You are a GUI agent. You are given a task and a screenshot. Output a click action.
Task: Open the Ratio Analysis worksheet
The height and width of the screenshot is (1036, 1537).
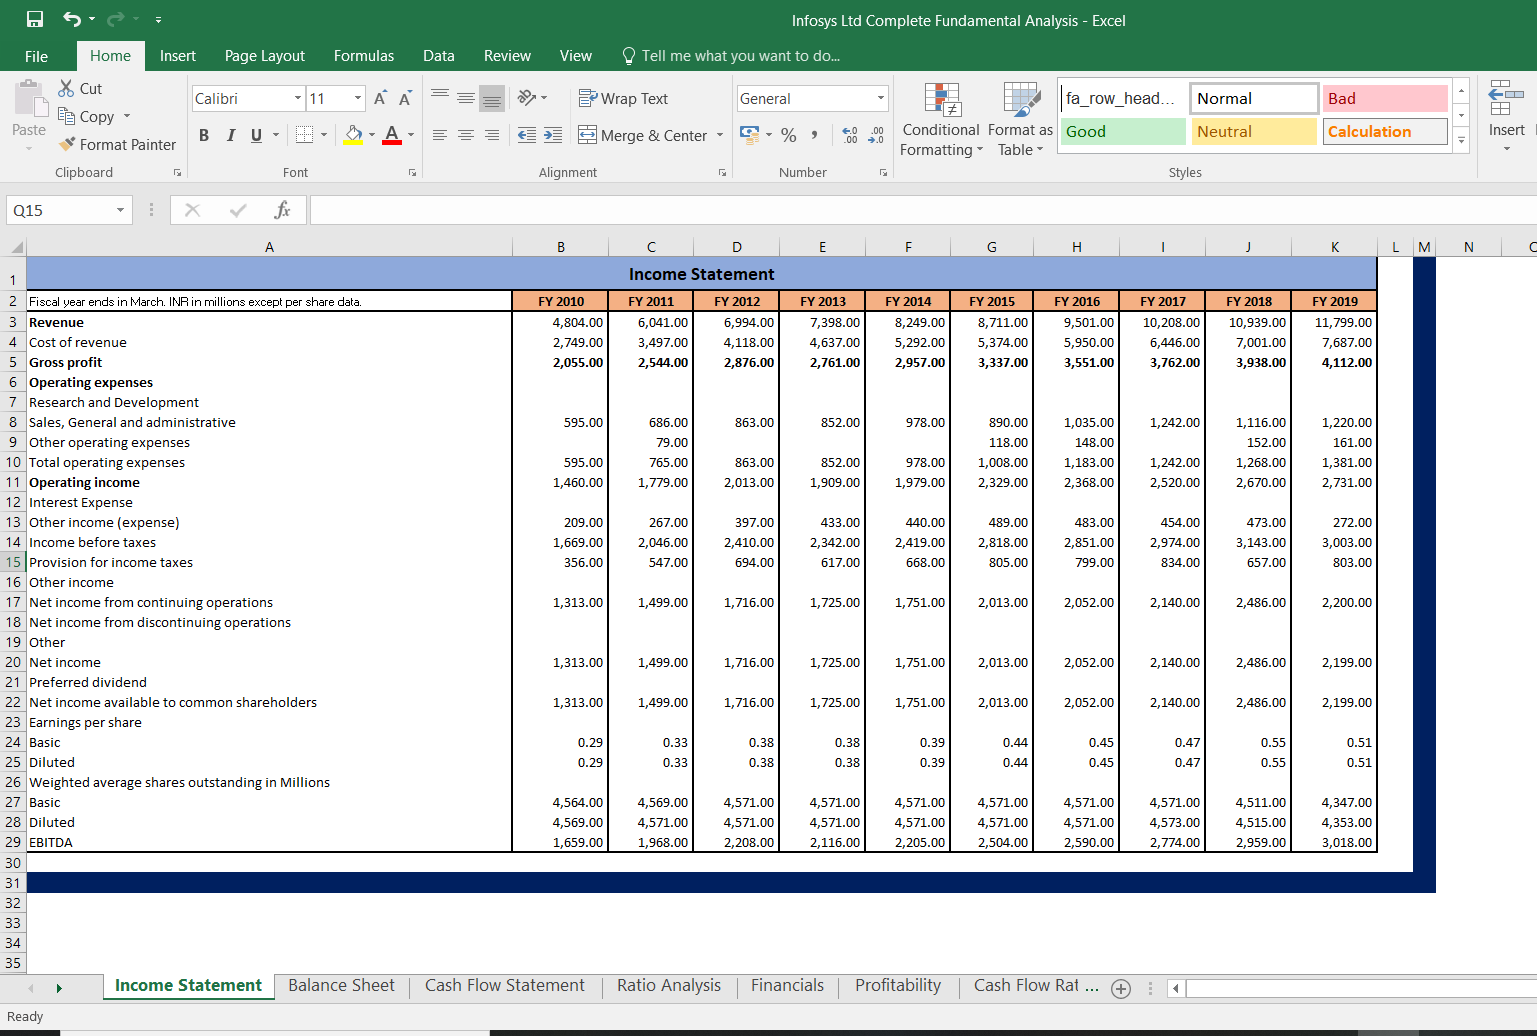669,985
